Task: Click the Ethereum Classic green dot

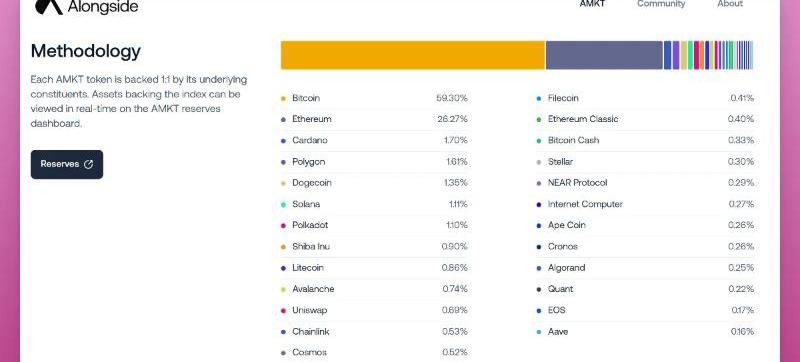Action: [x=539, y=119]
